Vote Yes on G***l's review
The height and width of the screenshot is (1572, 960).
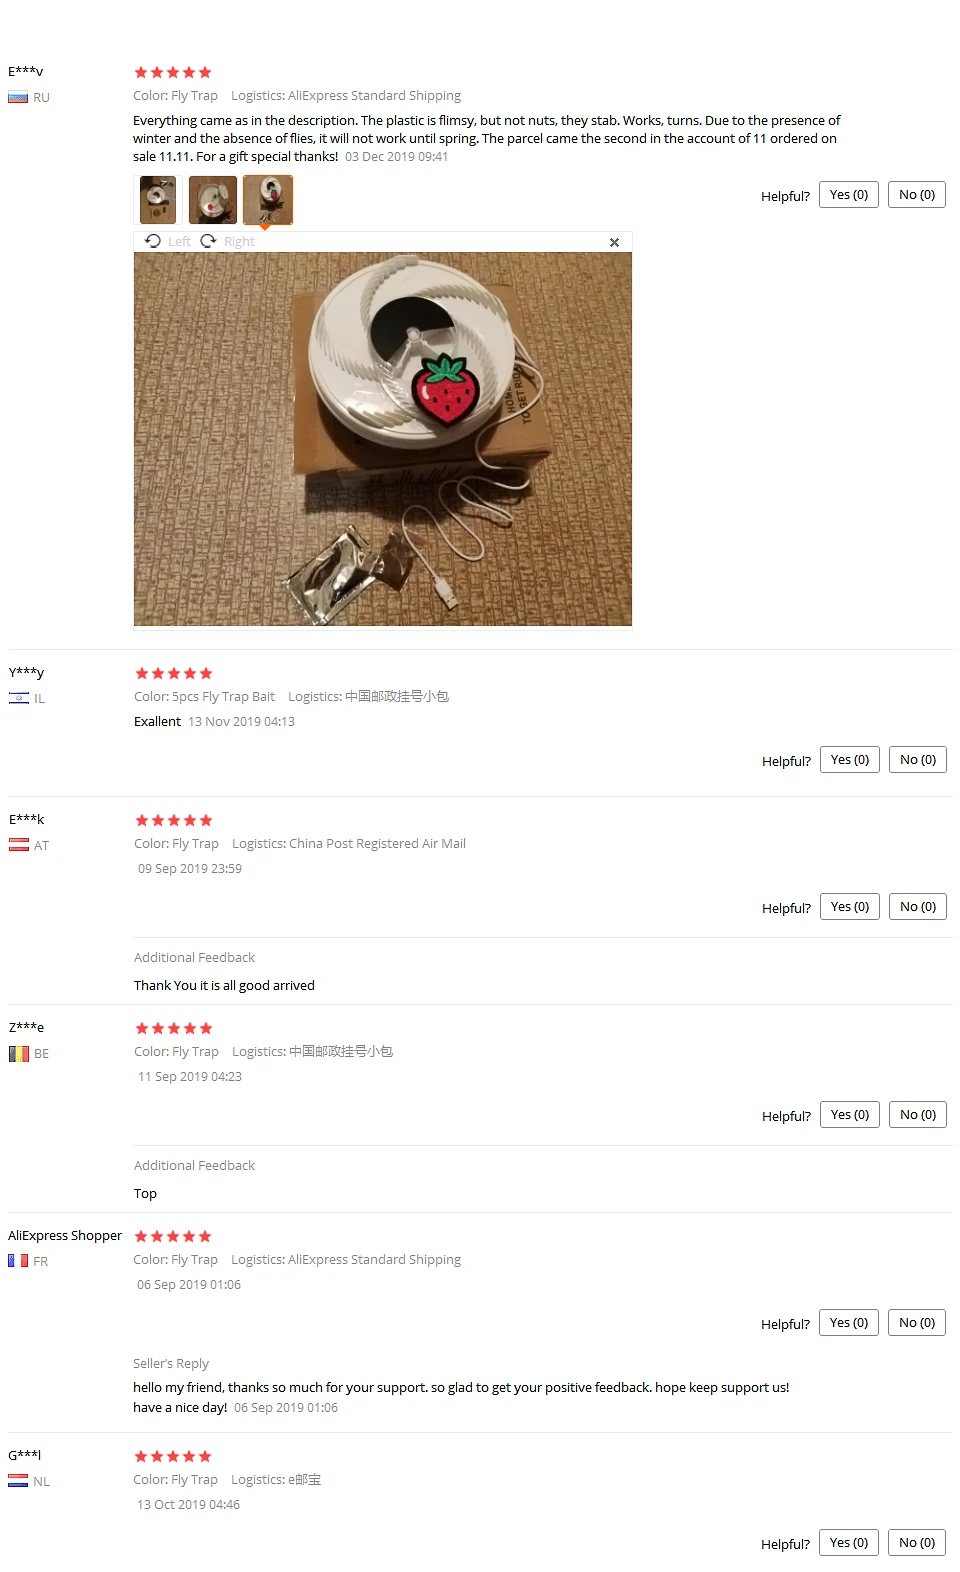coord(849,1543)
